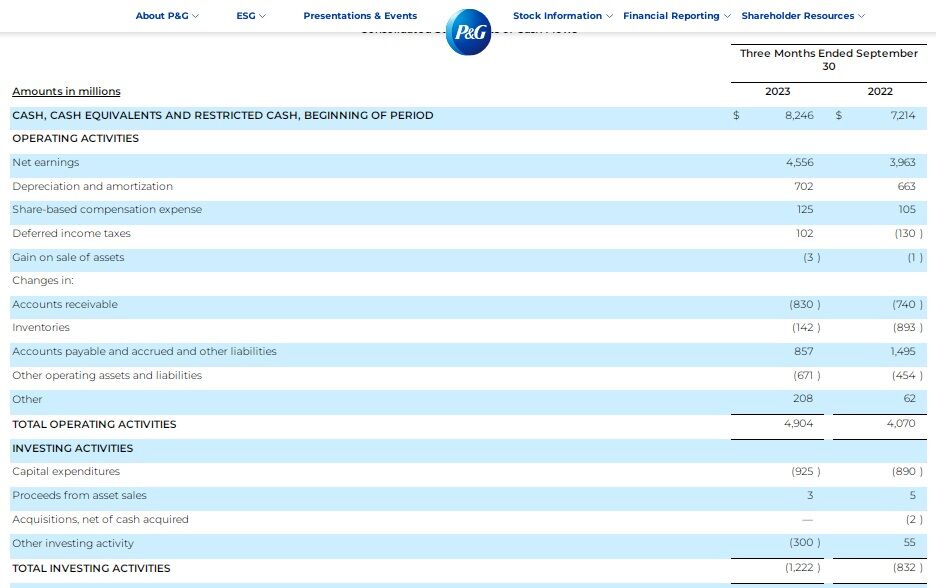Expand the Shareholder Resources chevron

click(861, 16)
